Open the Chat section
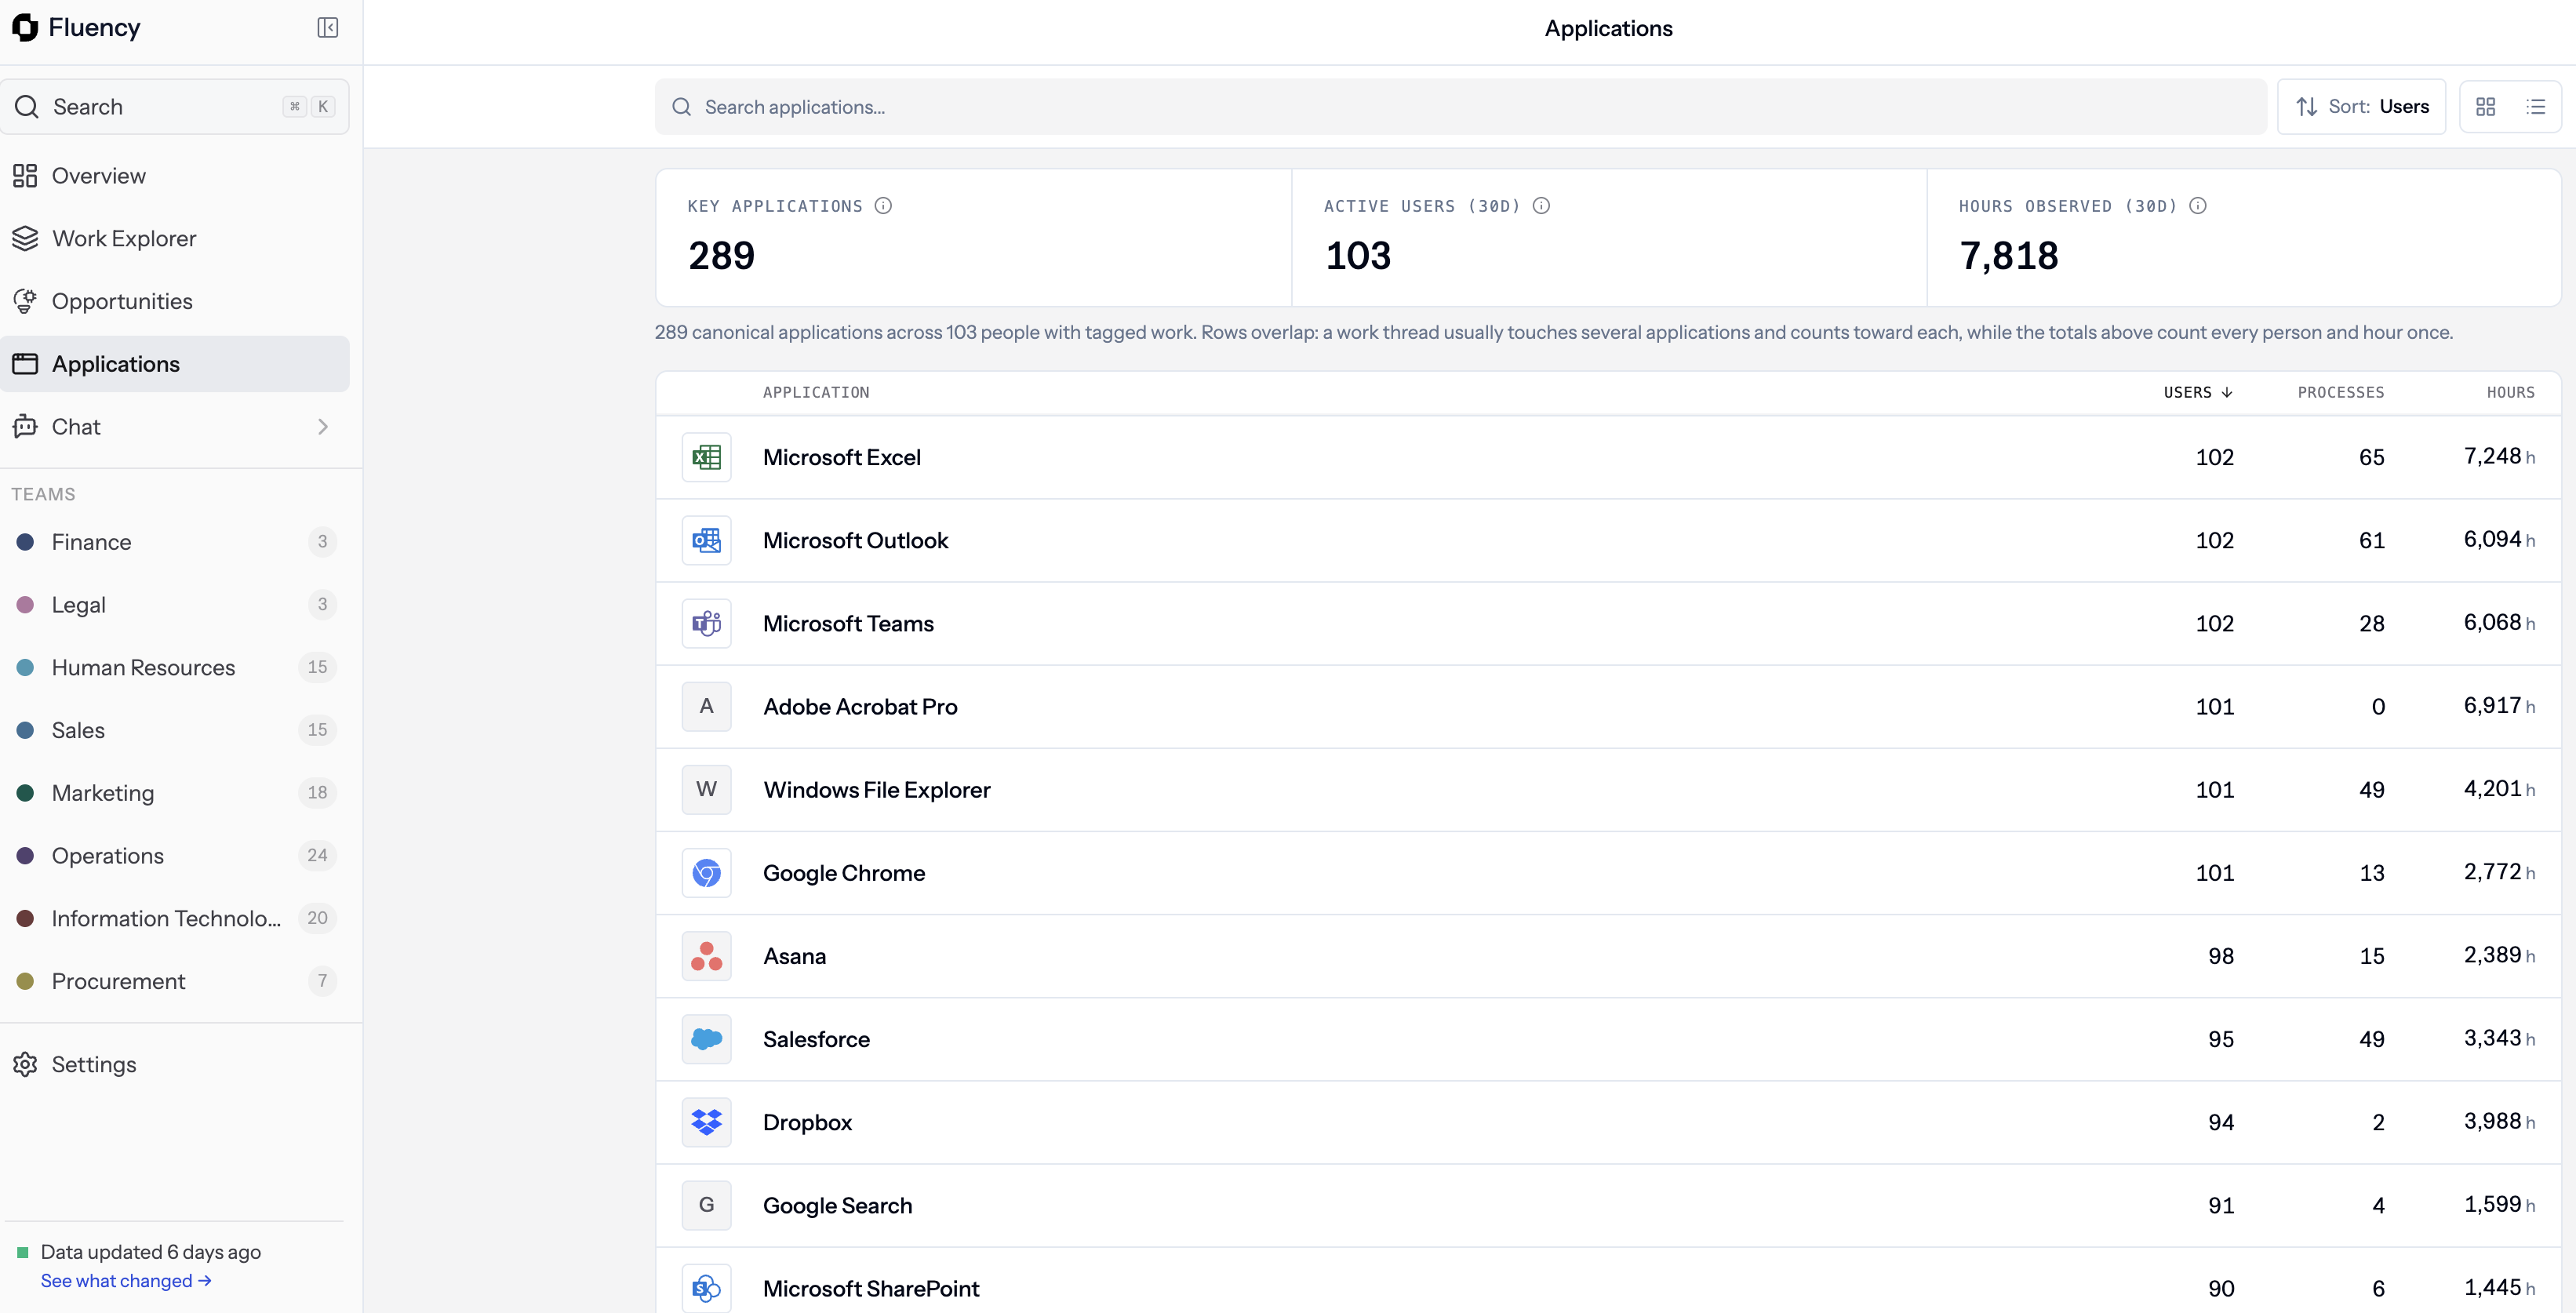The height and width of the screenshot is (1313, 2576). (x=175, y=427)
